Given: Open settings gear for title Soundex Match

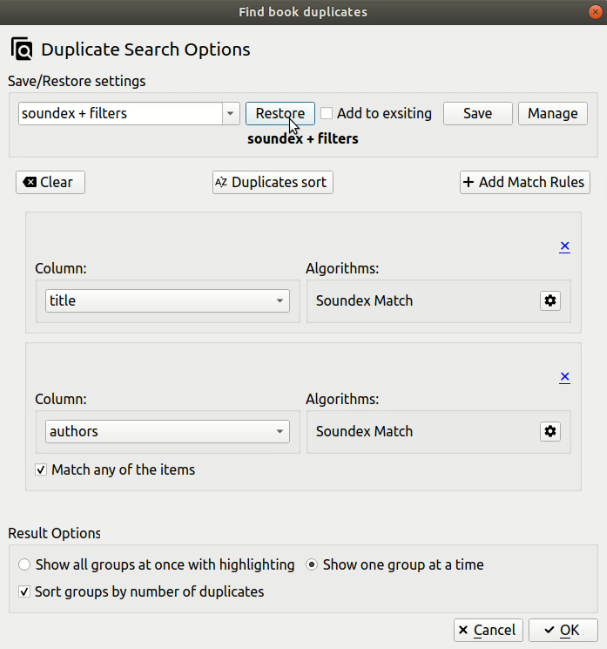Looking at the screenshot, I should pyautogui.click(x=549, y=301).
